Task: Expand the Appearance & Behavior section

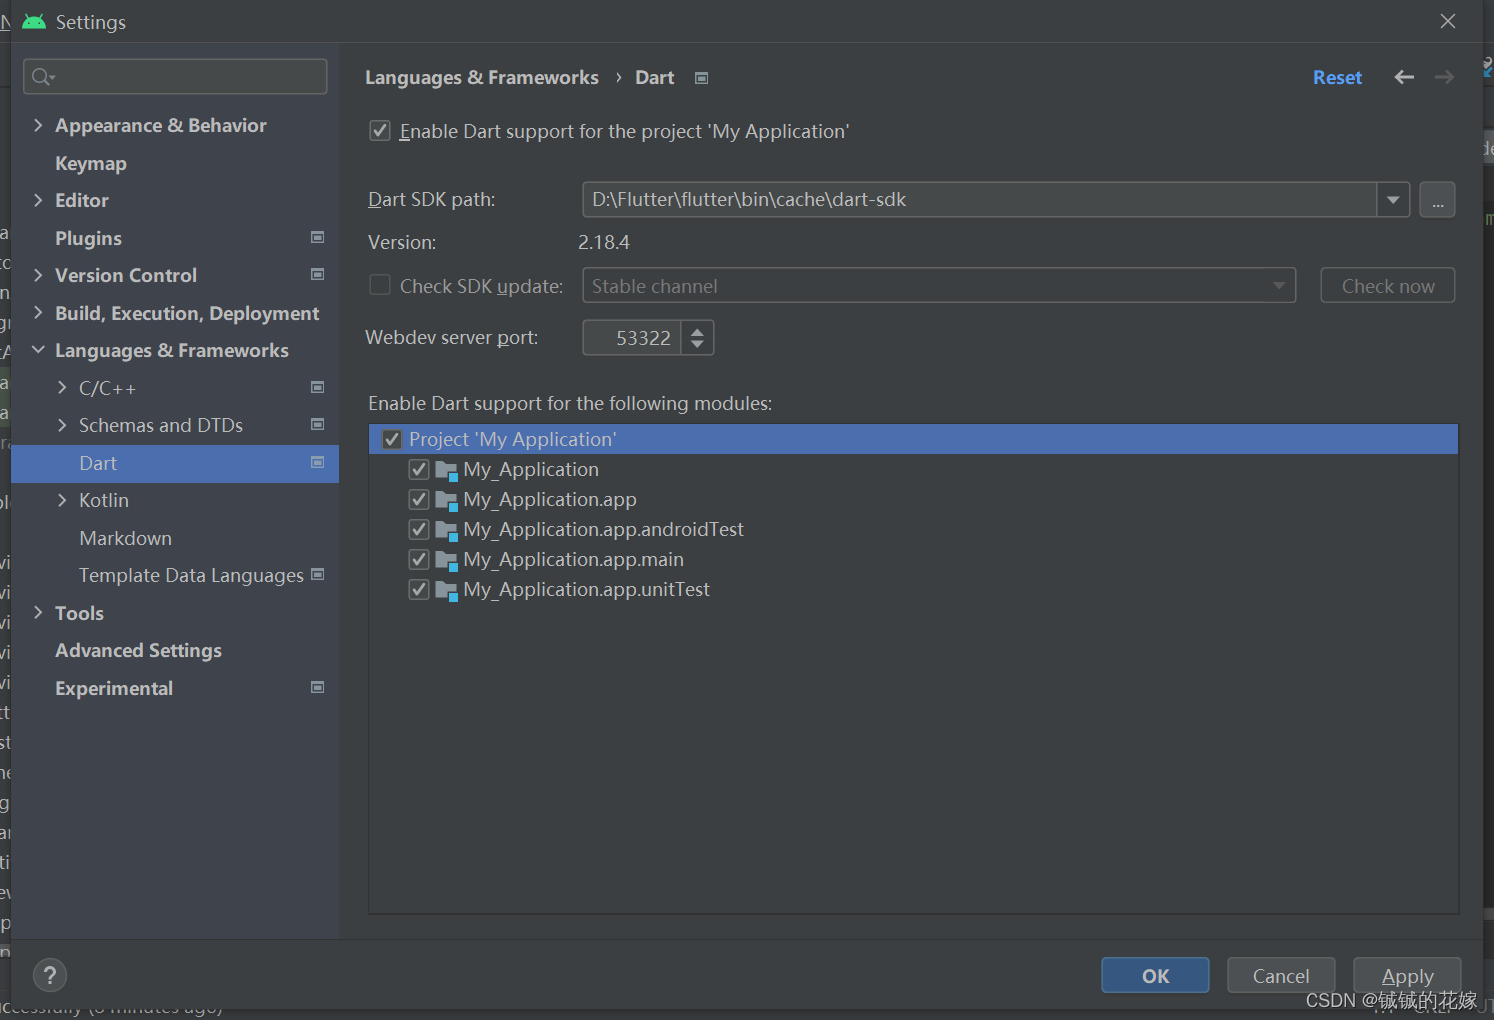Action: 38,125
